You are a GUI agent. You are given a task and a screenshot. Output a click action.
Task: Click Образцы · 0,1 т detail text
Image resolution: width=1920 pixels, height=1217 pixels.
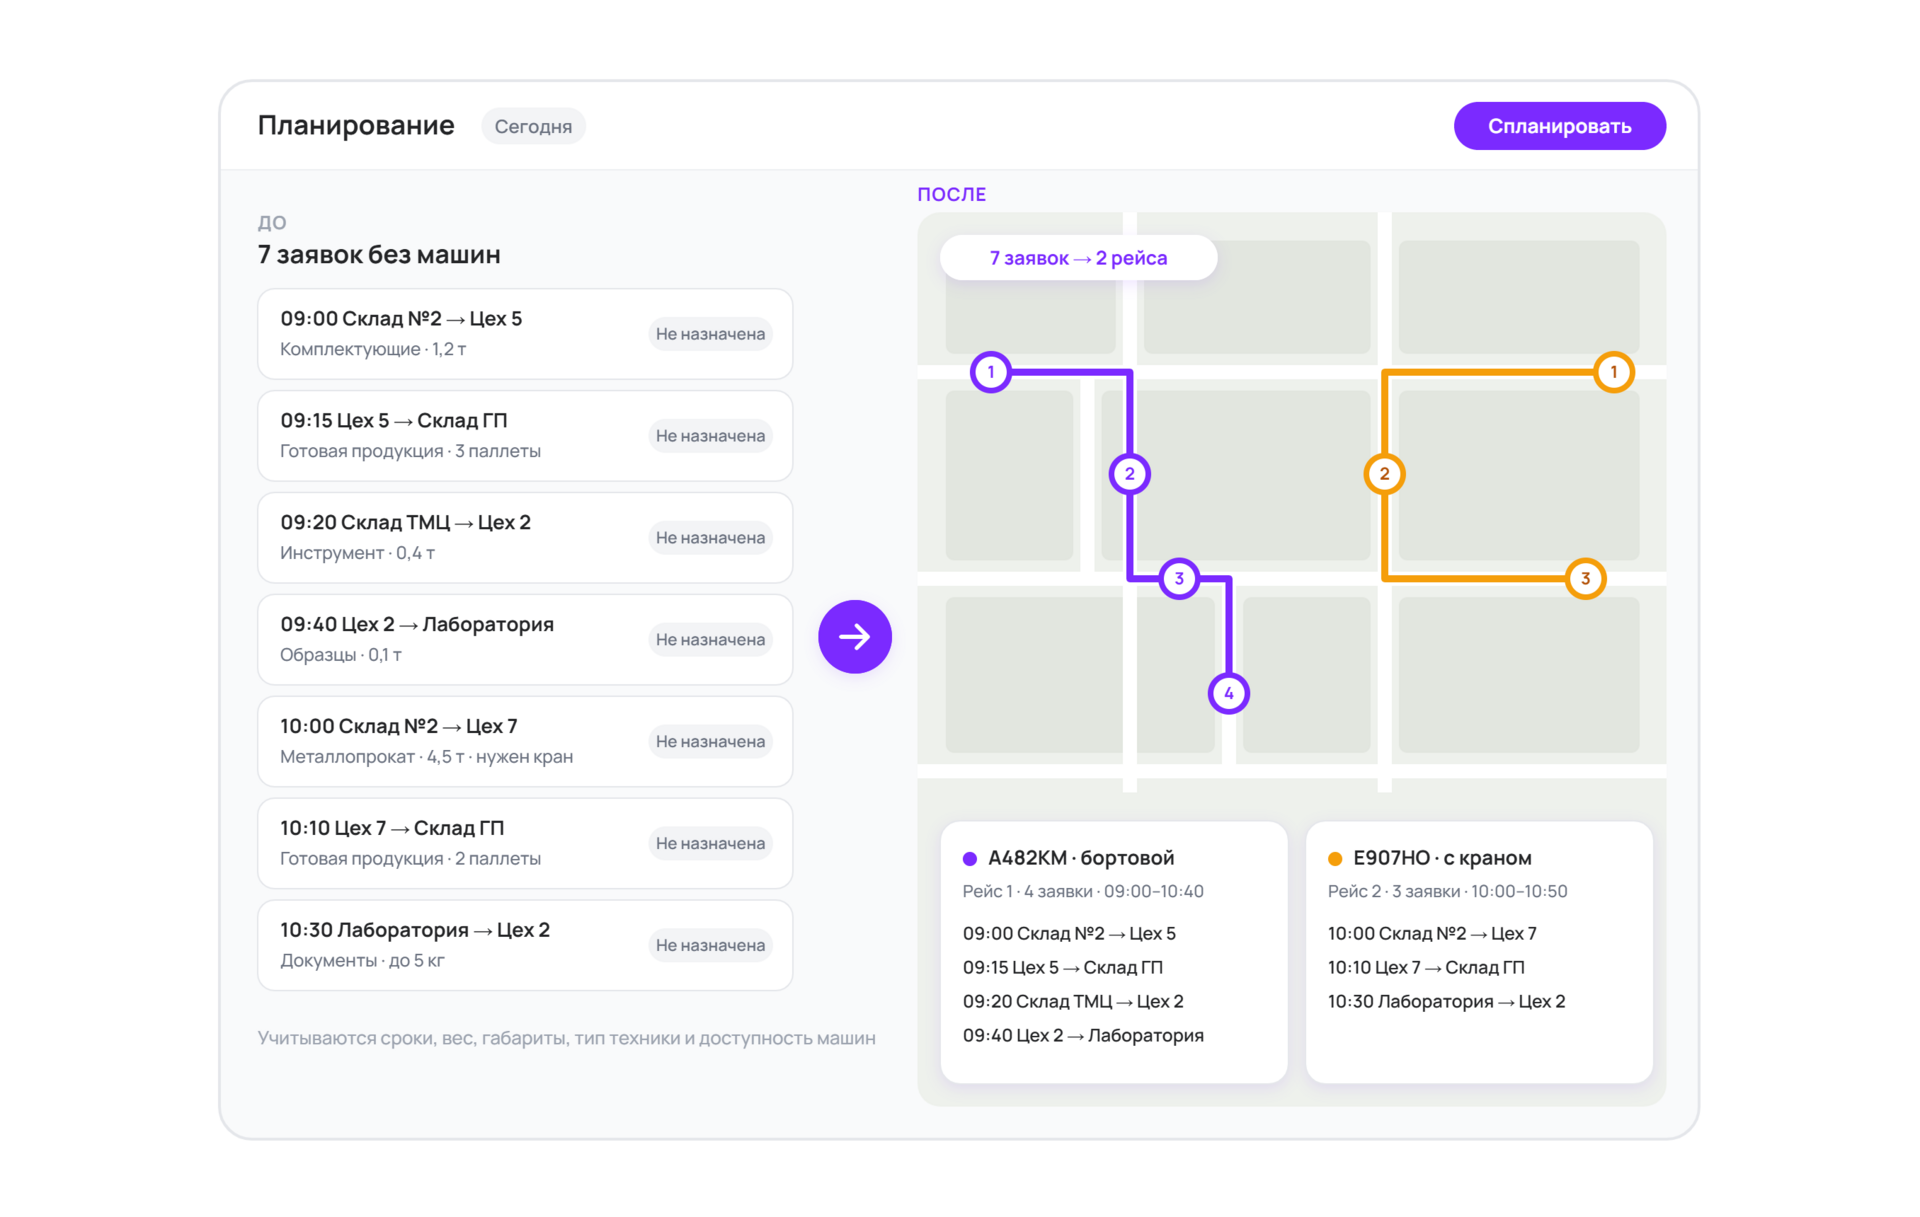tap(341, 655)
